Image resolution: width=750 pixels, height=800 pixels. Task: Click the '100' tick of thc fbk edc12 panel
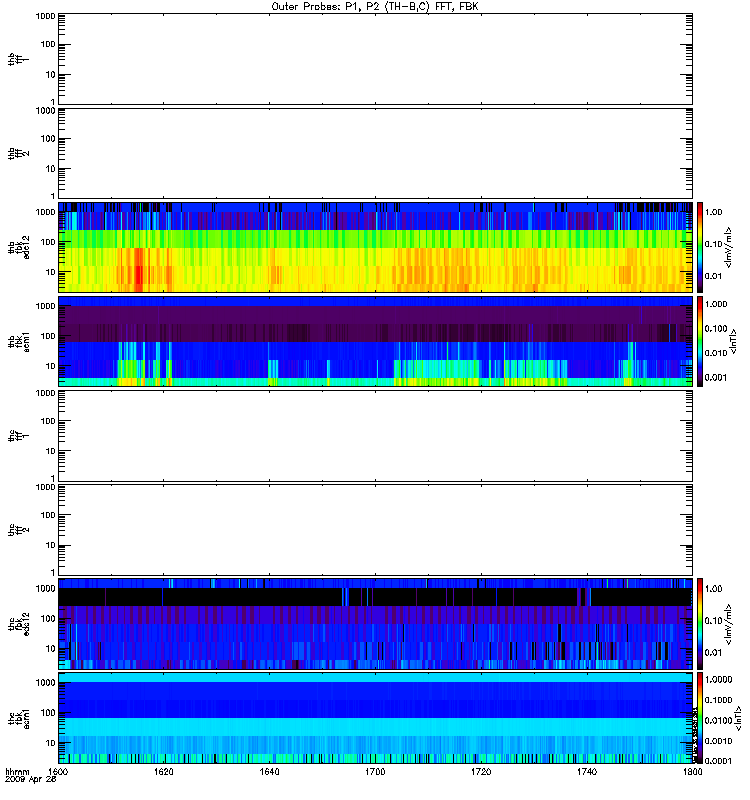click(x=48, y=619)
